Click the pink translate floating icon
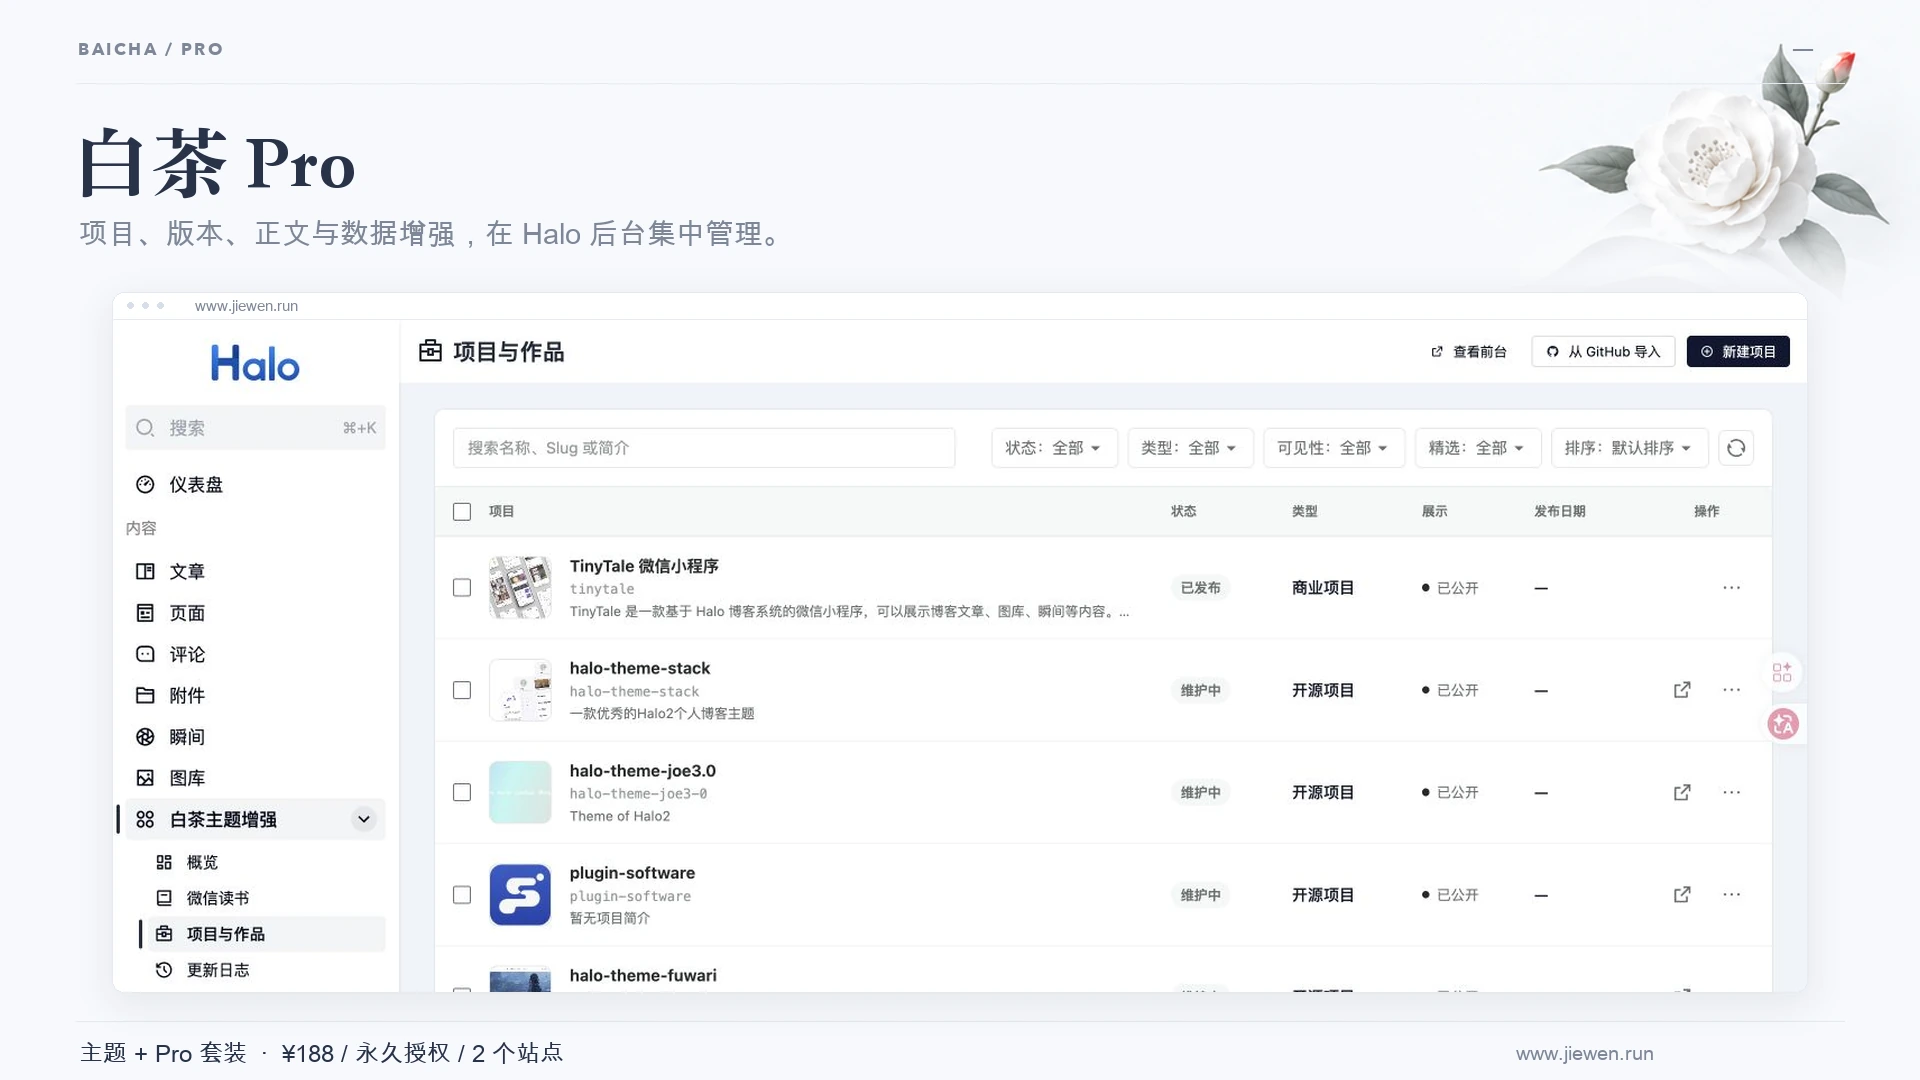Viewport: 1920px width, 1080px height. point(1783,724)
